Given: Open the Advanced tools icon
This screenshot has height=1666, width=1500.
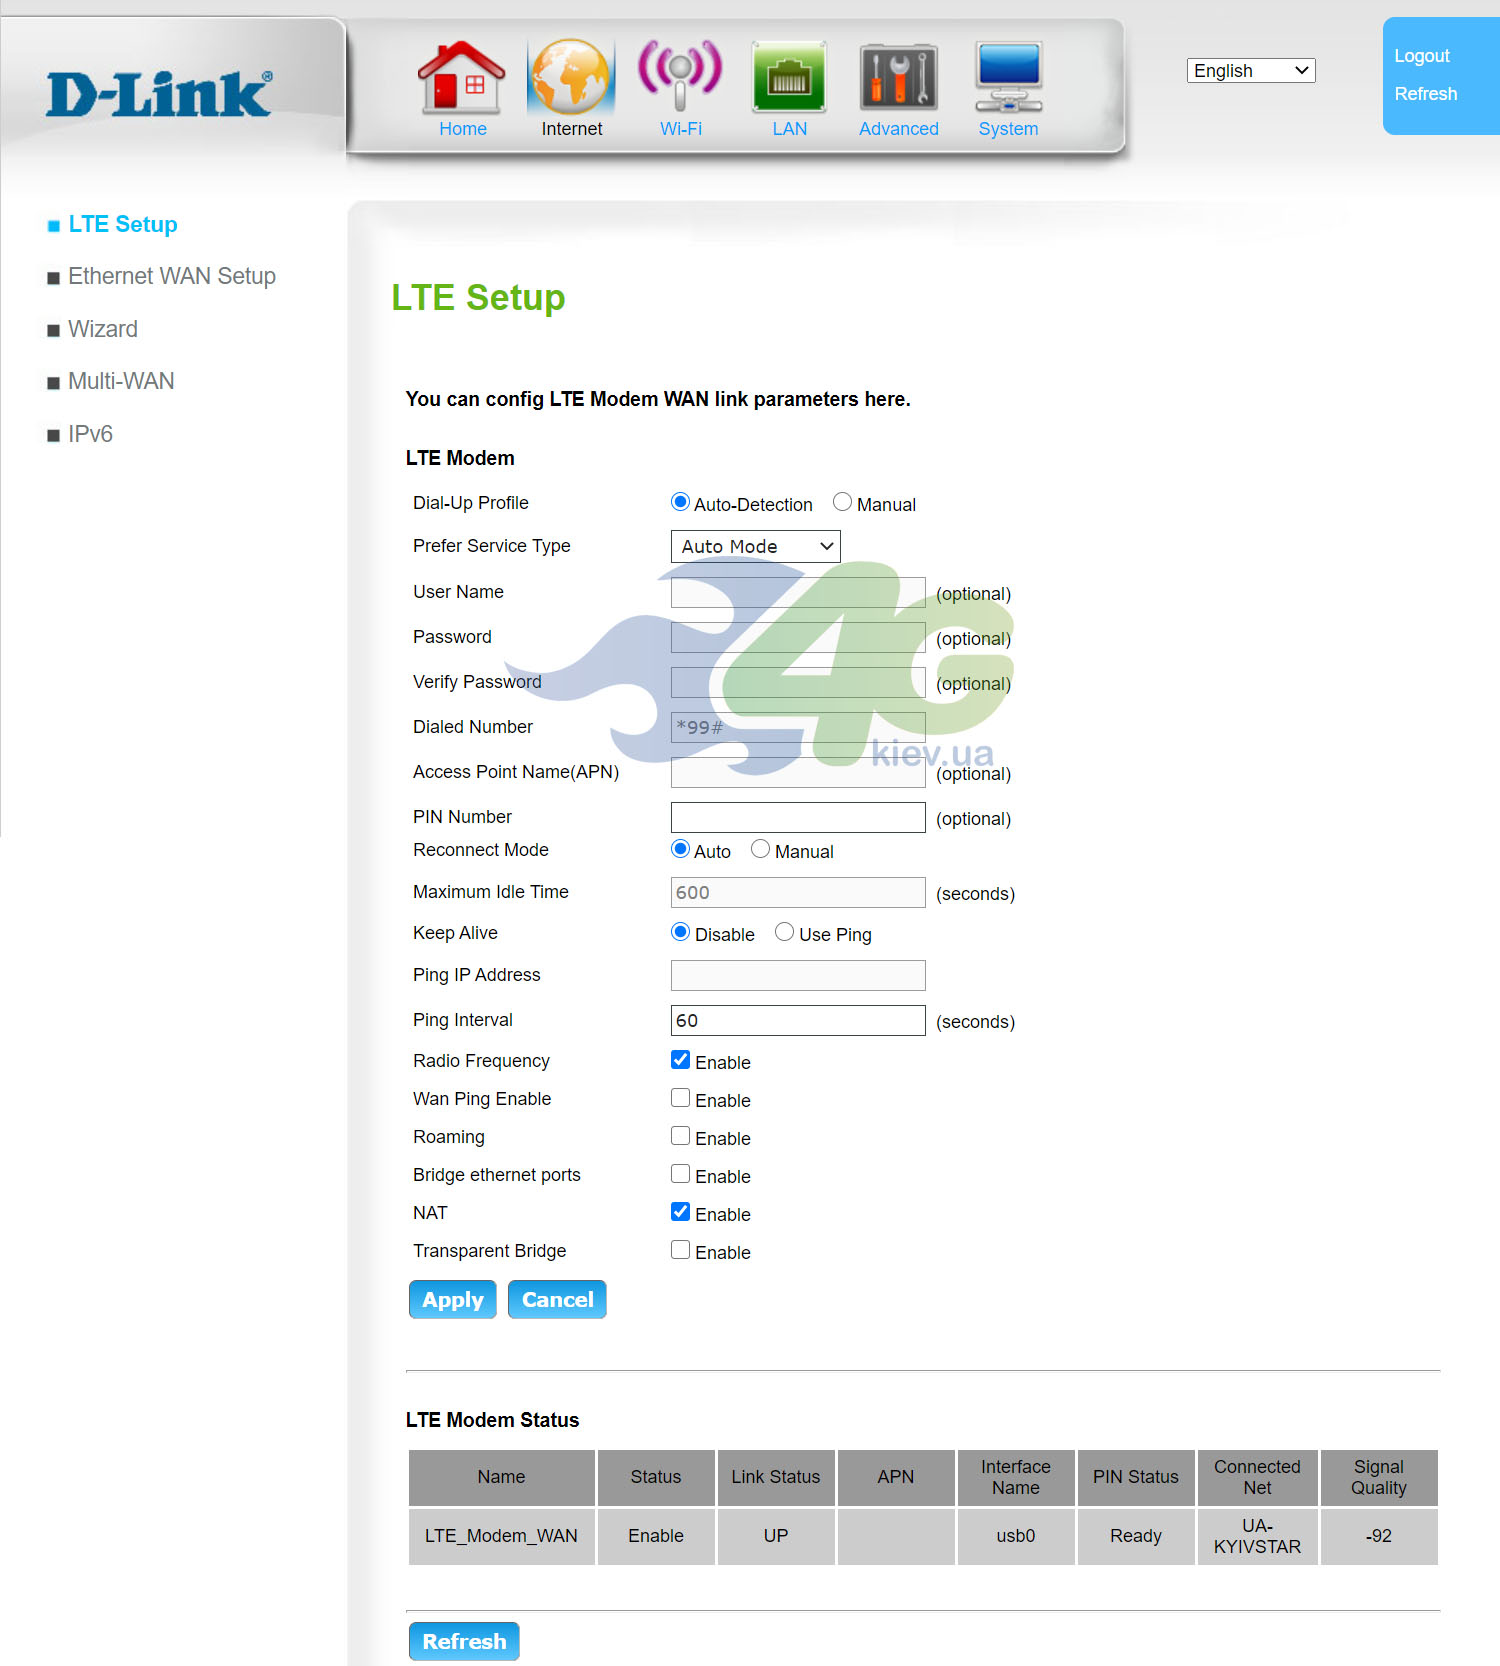Looking at the screenshot, I should (x=898, y=77).
